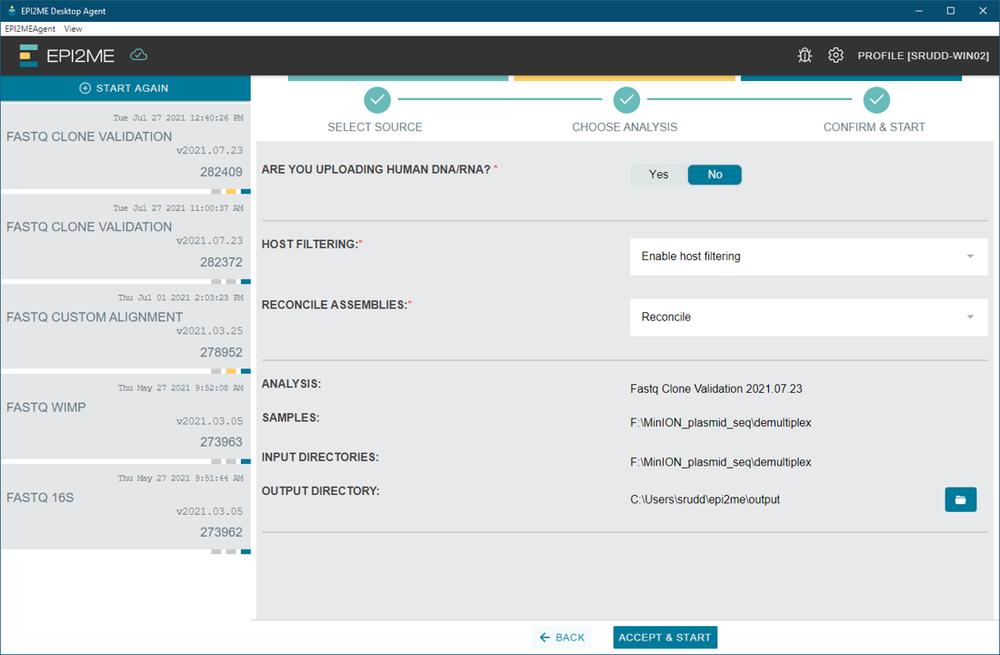Open the View menu
Viewport: 1000px width, 655px height.
coord(73,29)
